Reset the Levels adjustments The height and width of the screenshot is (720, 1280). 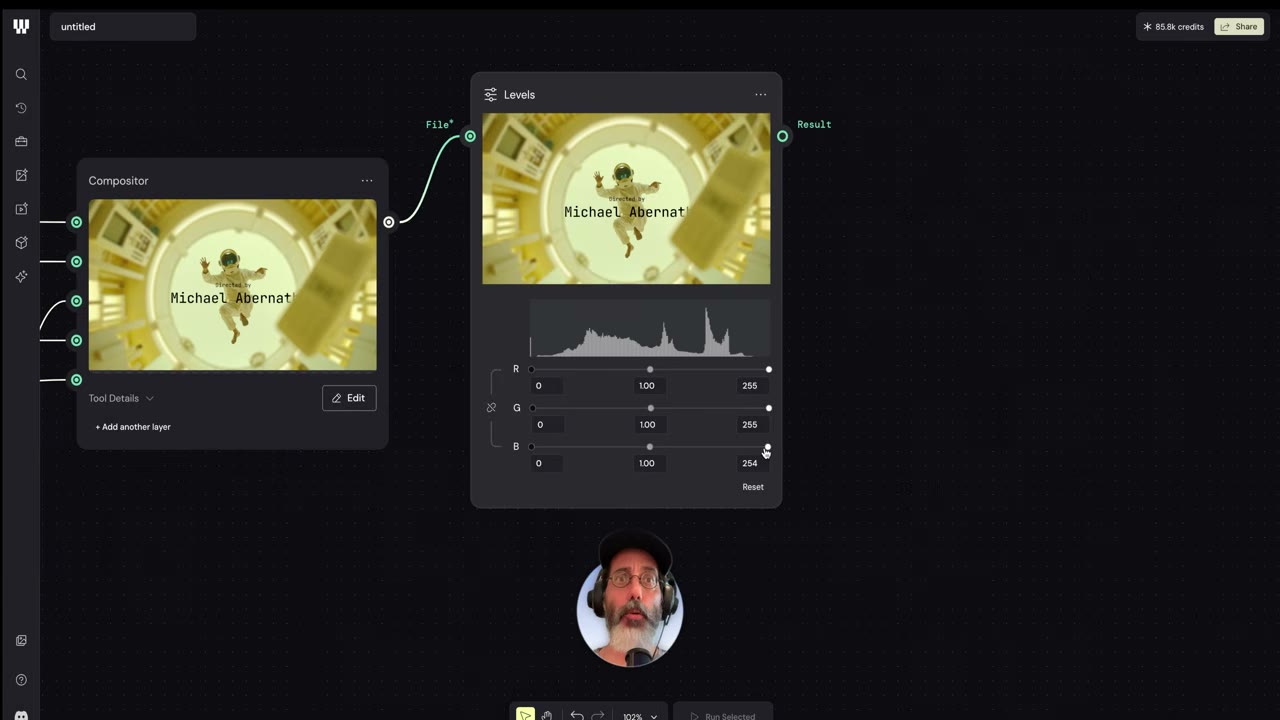(x=753, y=487)
